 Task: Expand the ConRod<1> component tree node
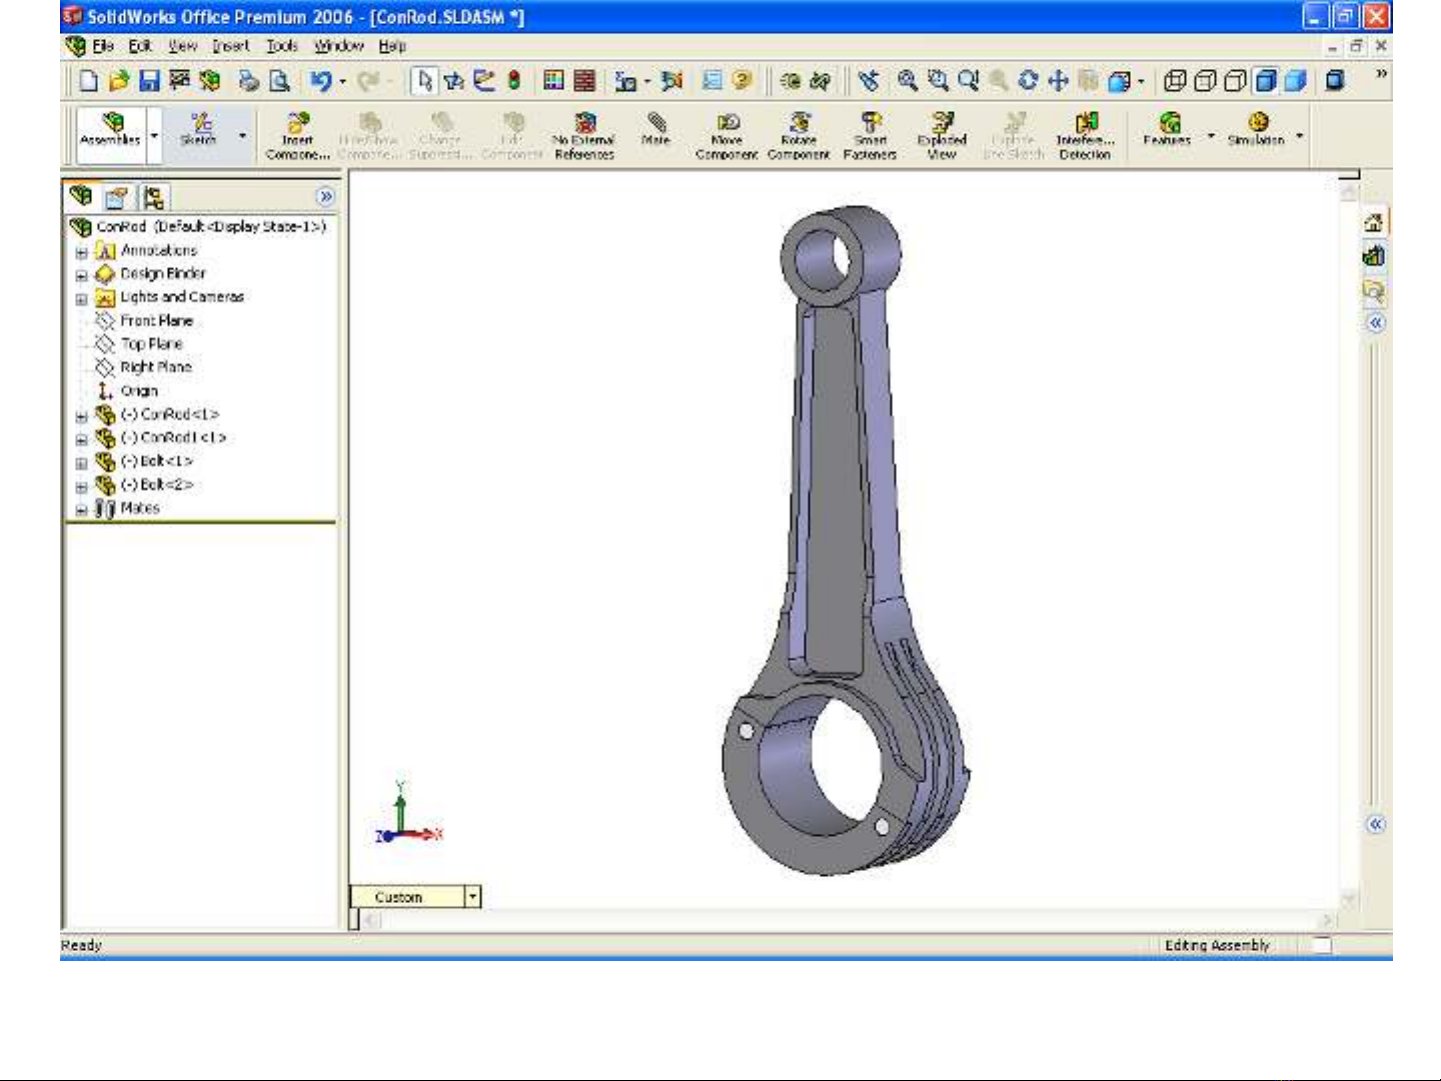point(82,416)
